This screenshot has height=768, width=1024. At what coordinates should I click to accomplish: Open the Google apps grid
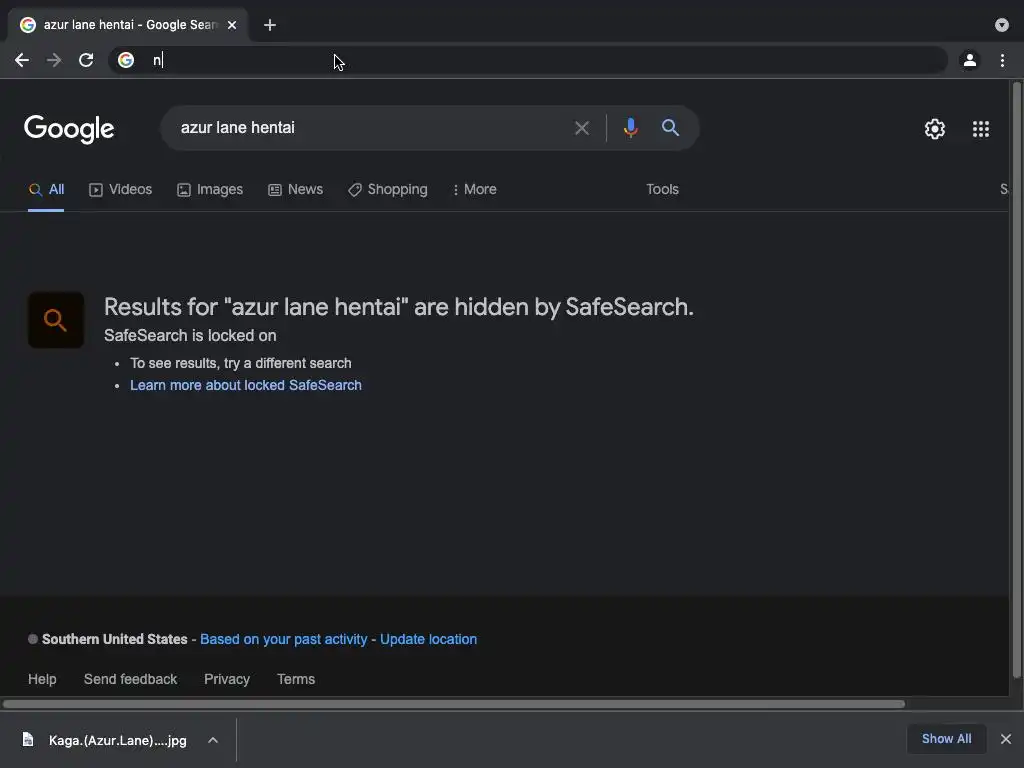coord(981,129)
